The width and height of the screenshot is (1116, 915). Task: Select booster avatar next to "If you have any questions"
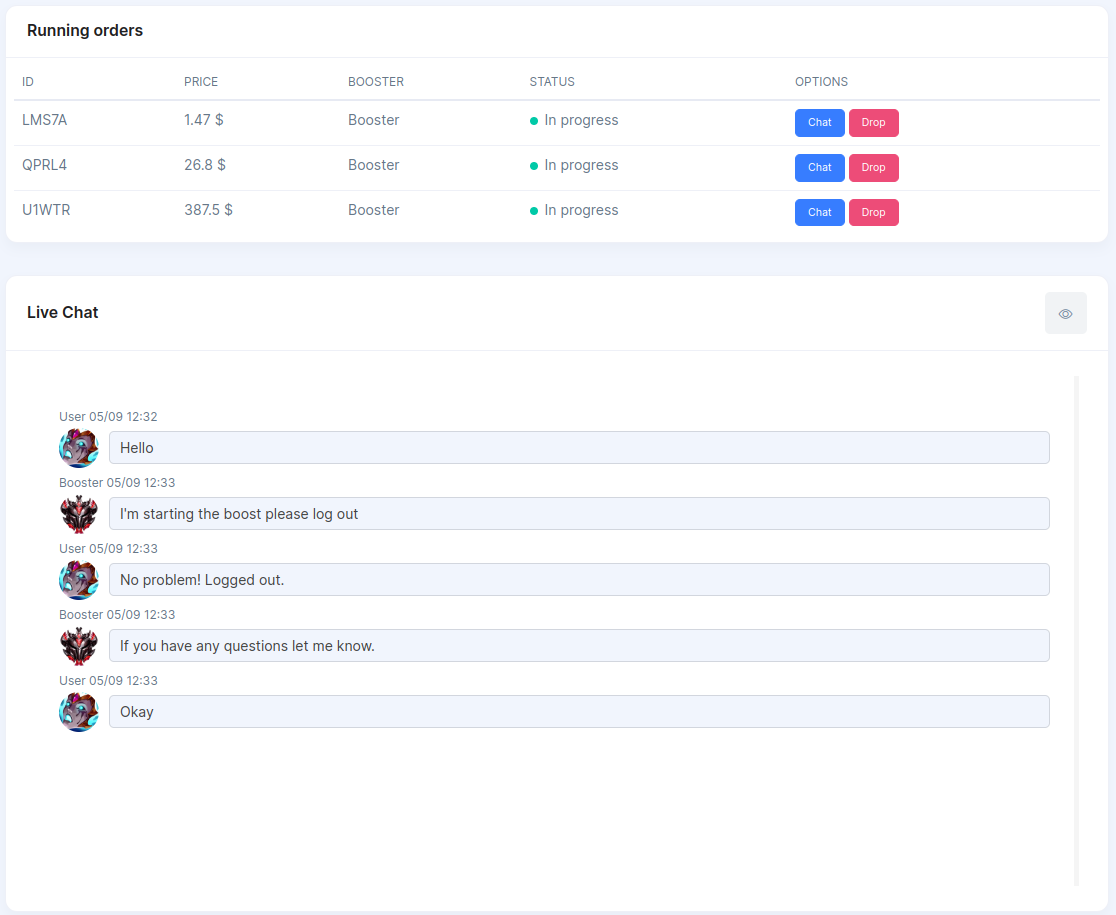(79, 646)
